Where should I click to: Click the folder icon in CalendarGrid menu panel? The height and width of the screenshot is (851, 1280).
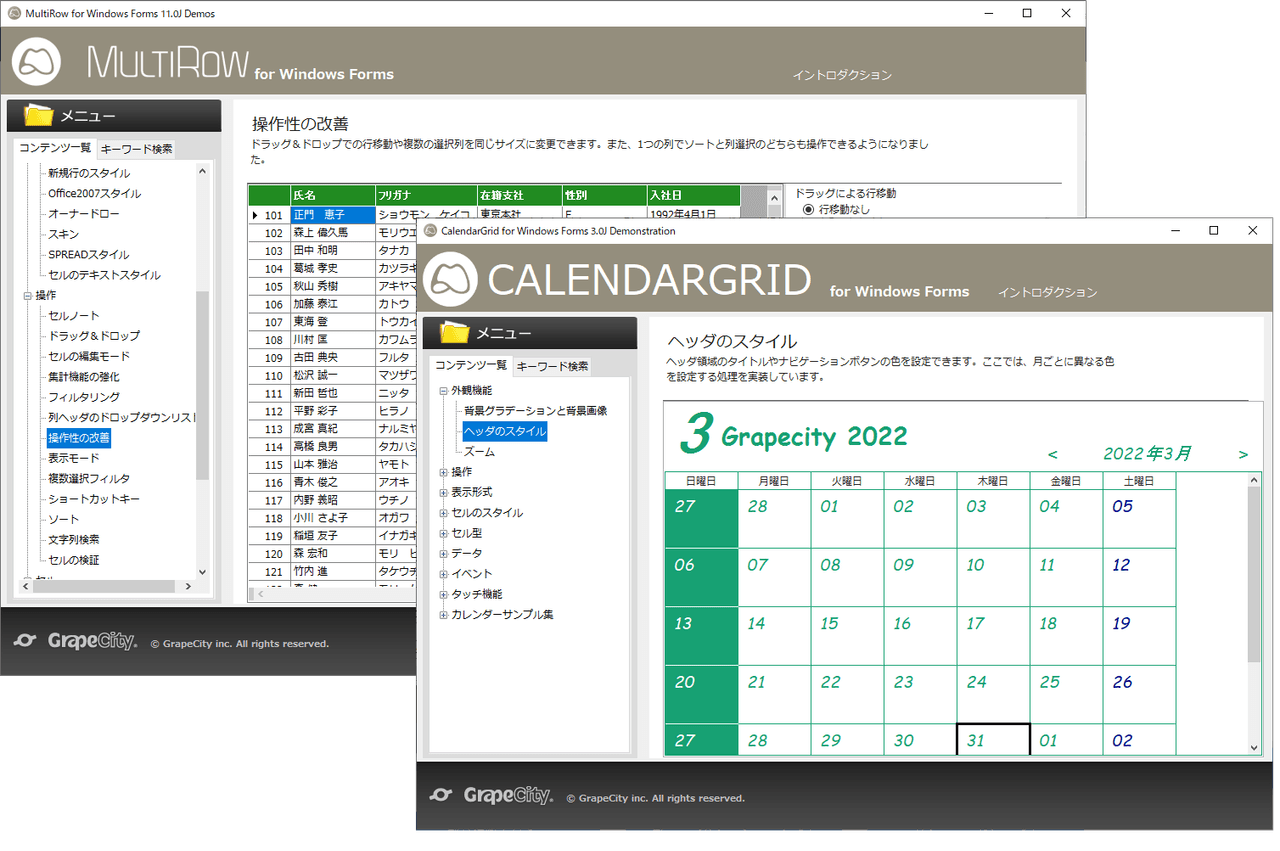pos(455,333)
